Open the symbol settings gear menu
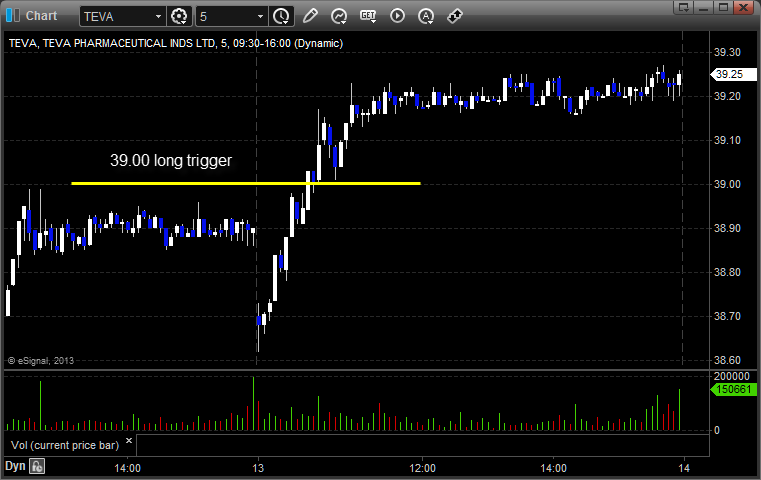 pyautogui.click(x=179, y=16)
